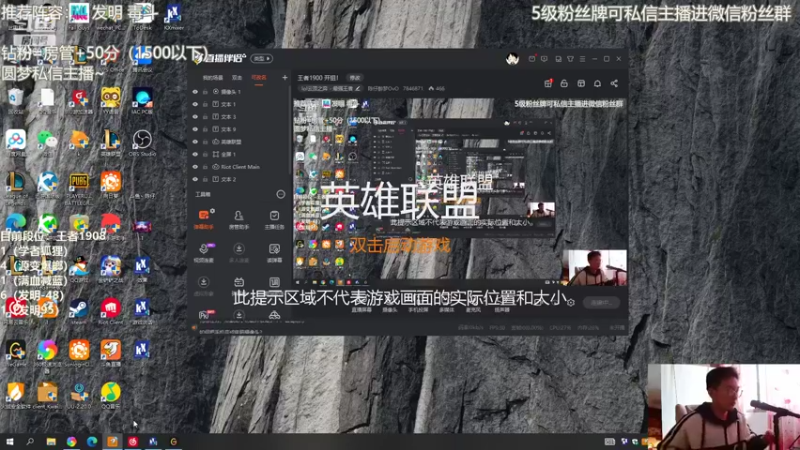This screenshot has height=450, width=800.
Task: Lock the 摄像头 1 source
Action: coord(205,92)
